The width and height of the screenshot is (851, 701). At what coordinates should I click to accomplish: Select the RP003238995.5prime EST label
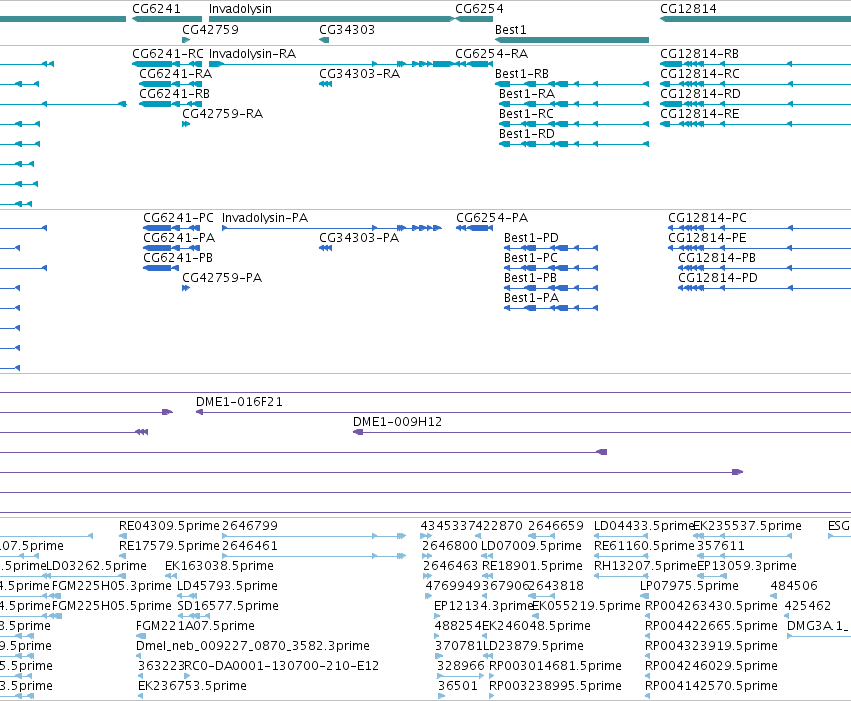(x=555, y=686)
